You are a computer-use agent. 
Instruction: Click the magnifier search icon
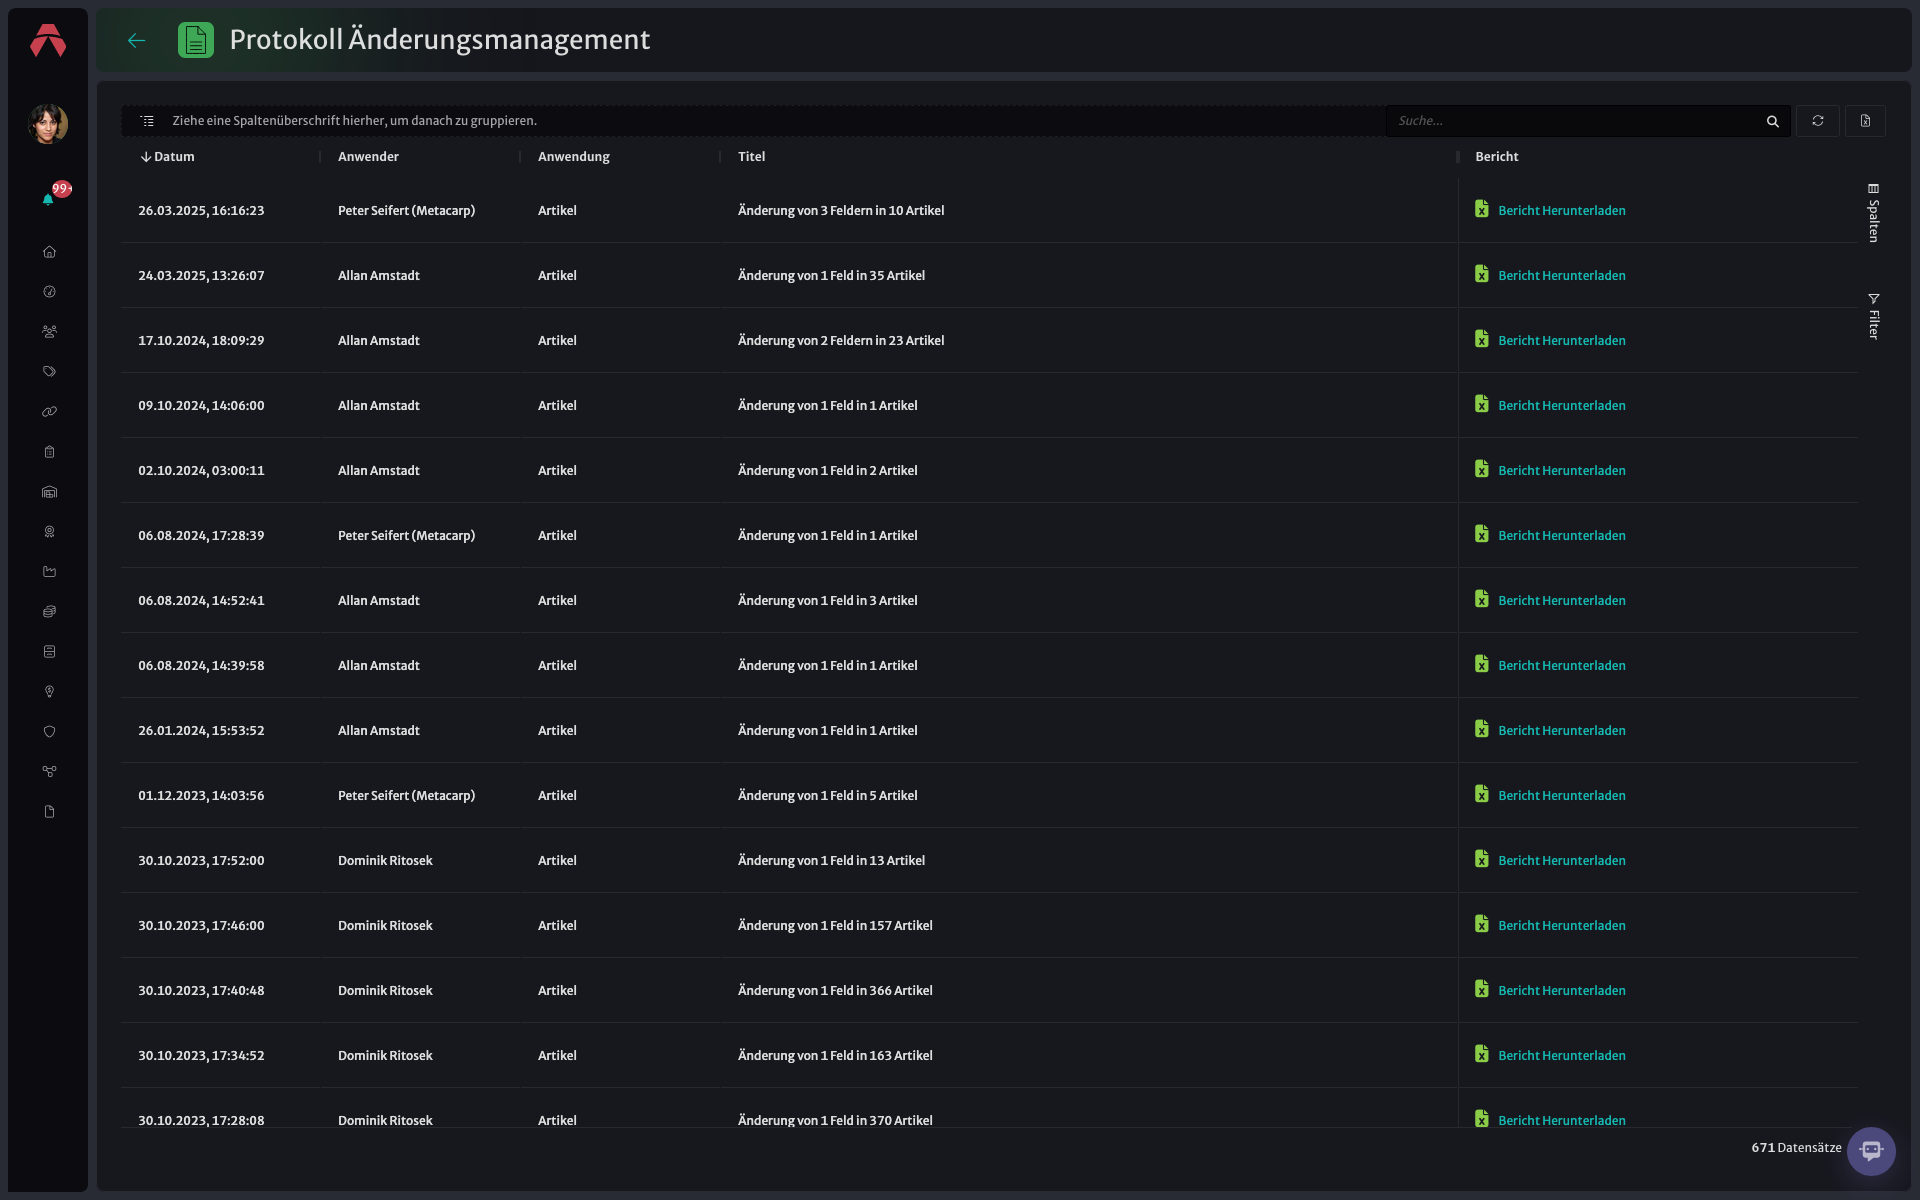[x=1773, y=121]
